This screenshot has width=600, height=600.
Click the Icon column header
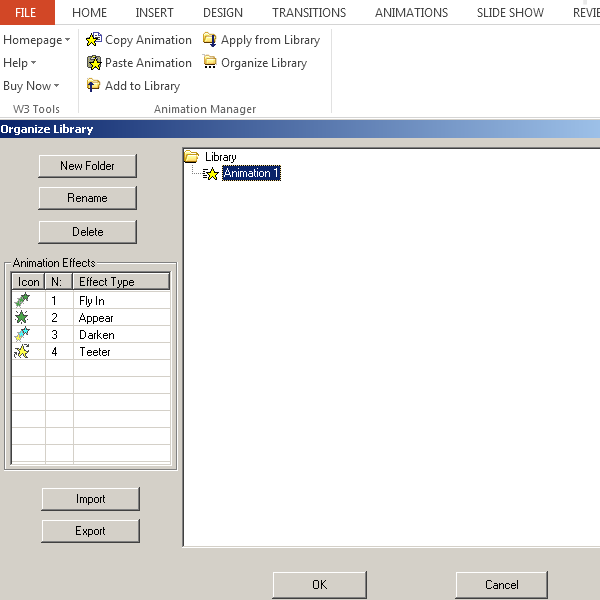28,282
